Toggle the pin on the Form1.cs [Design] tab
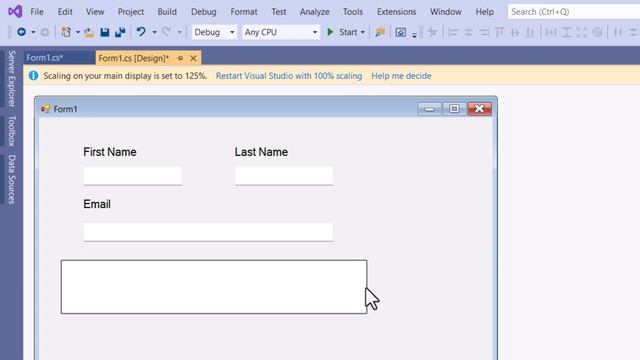 click(180, 58)
